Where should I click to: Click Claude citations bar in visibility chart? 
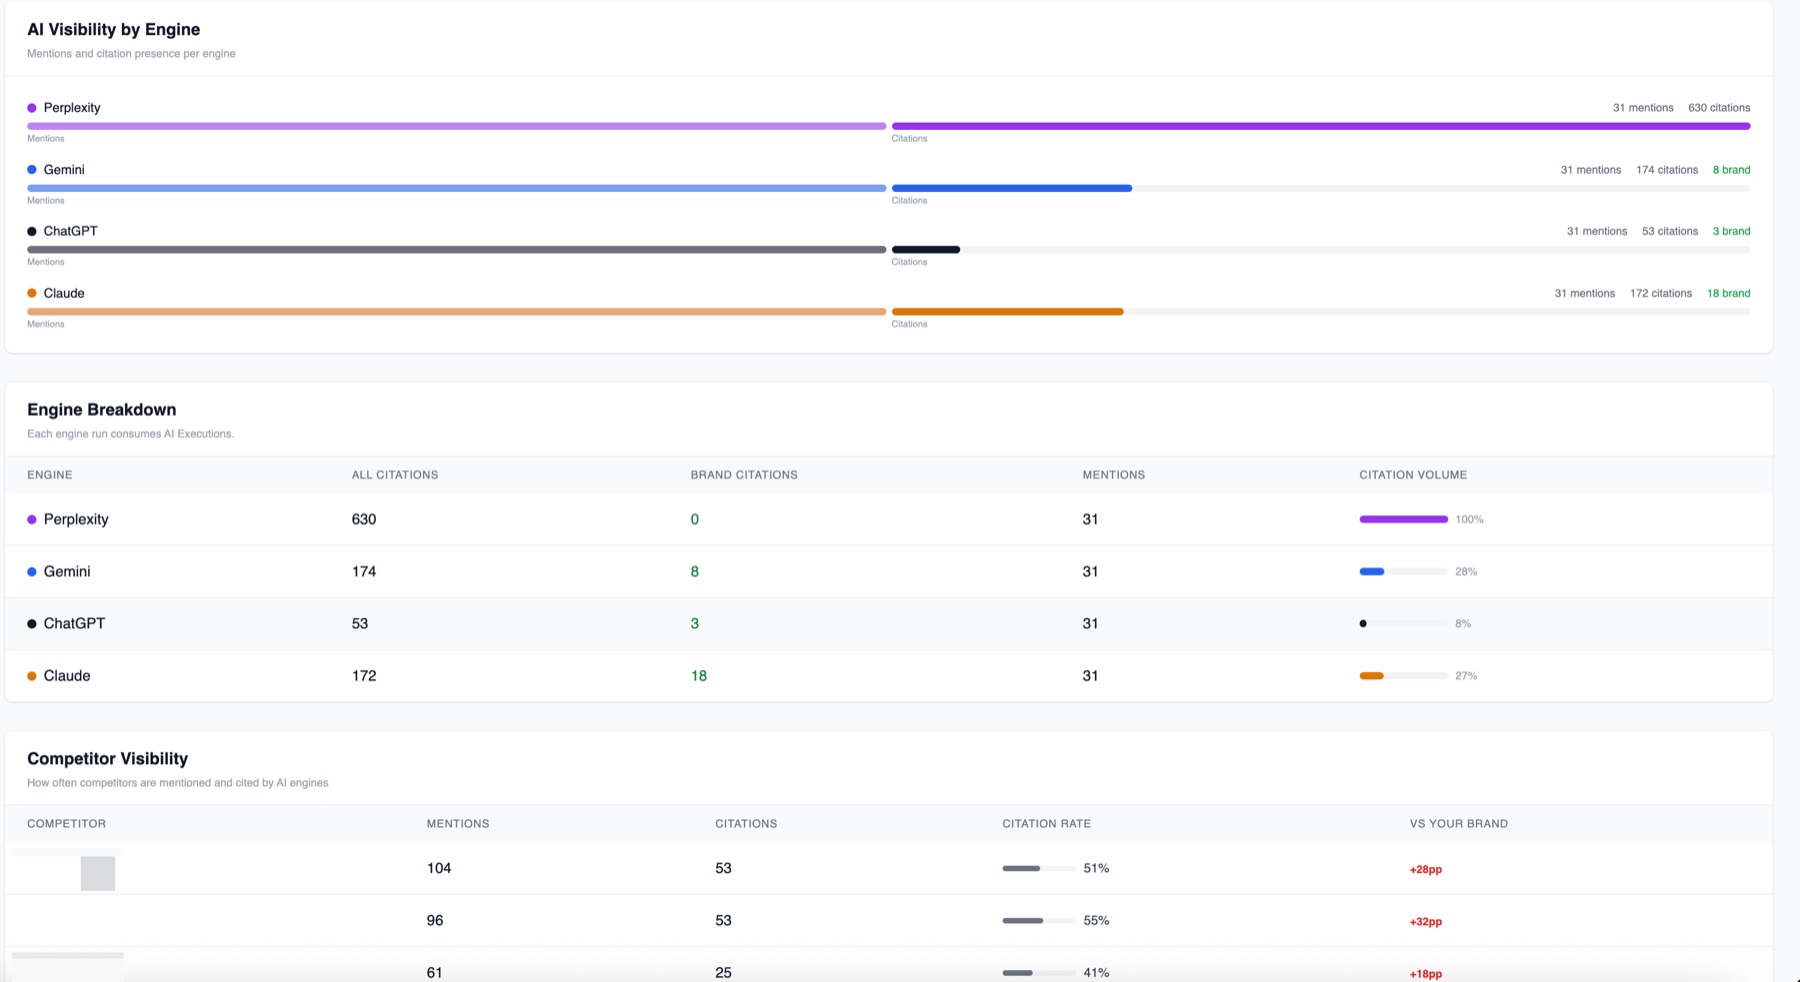[x=1321, y=312]
